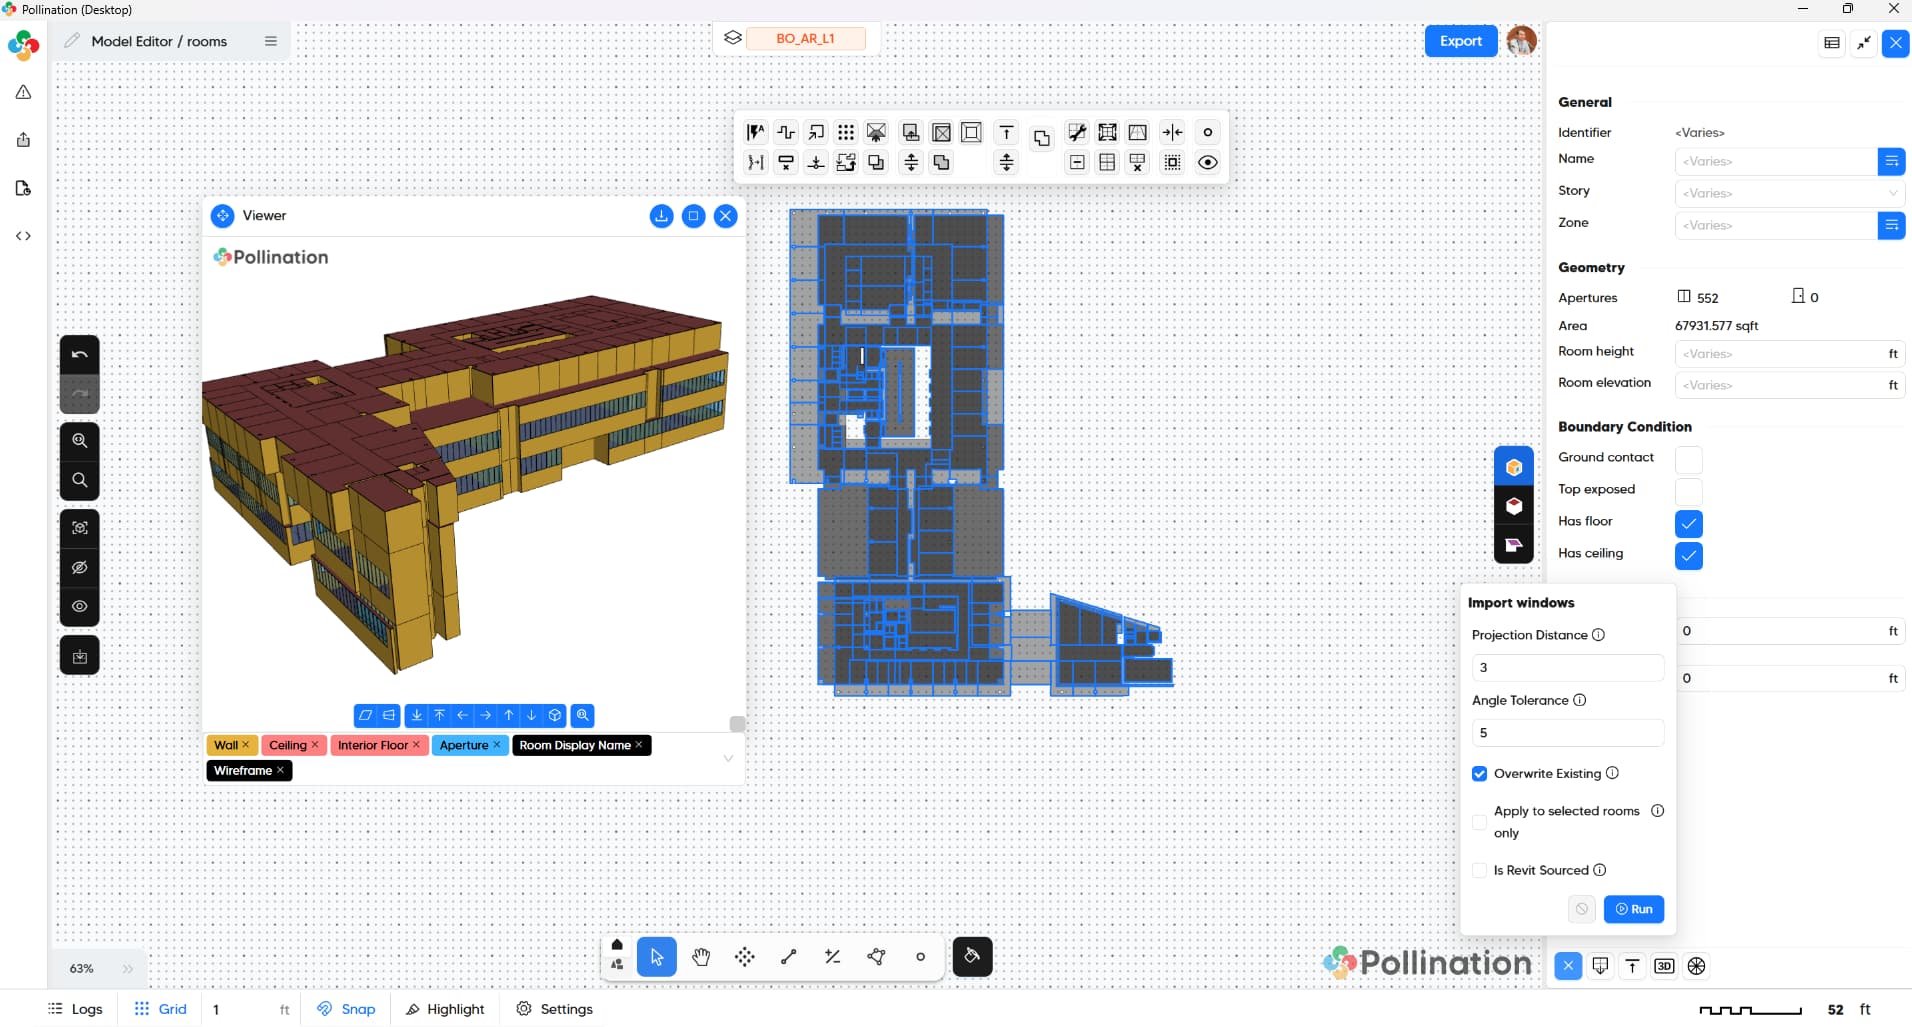Activate the paint bucket tool
This screenshot has height=1027, width=1912.
coord(971,957)
